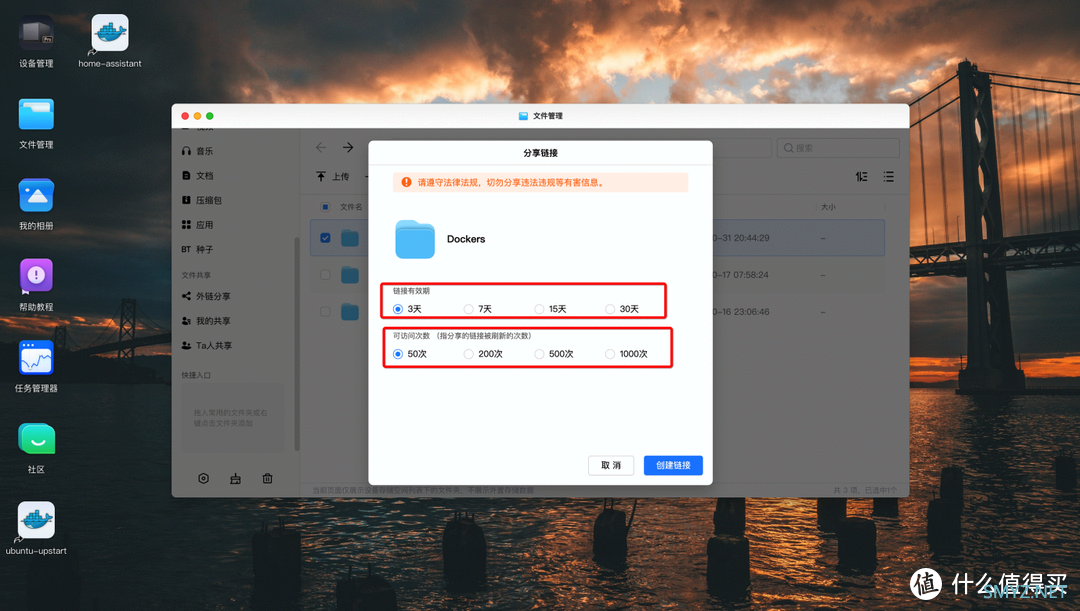Select the 200次 access count option
Image resolution: width=1080 pixels, height=611 pixels.
pyautogui.click(x=468, y=354)
